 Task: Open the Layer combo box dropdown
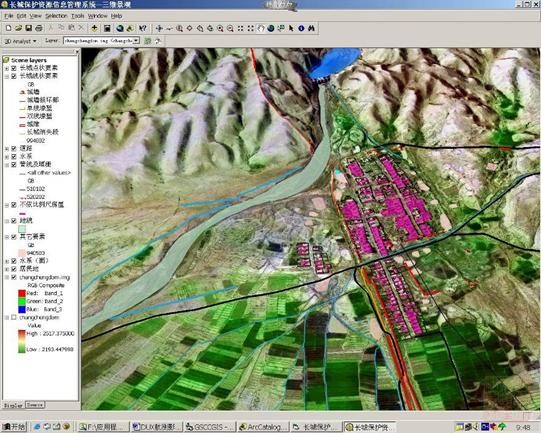(x=137, y=41)
